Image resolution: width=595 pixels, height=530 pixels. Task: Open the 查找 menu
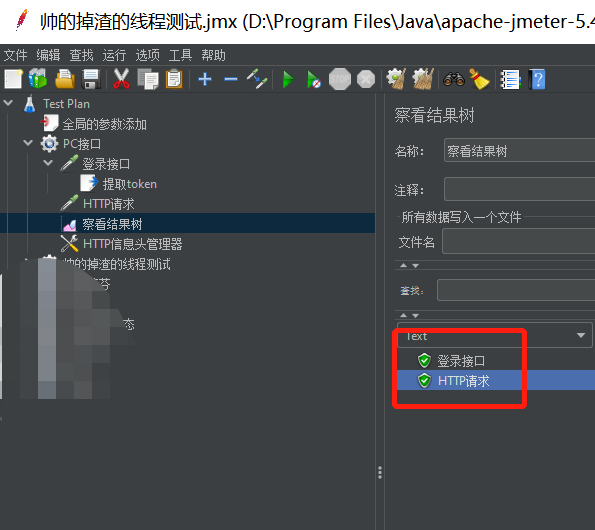pyautogui.click(x=81, y=55)
